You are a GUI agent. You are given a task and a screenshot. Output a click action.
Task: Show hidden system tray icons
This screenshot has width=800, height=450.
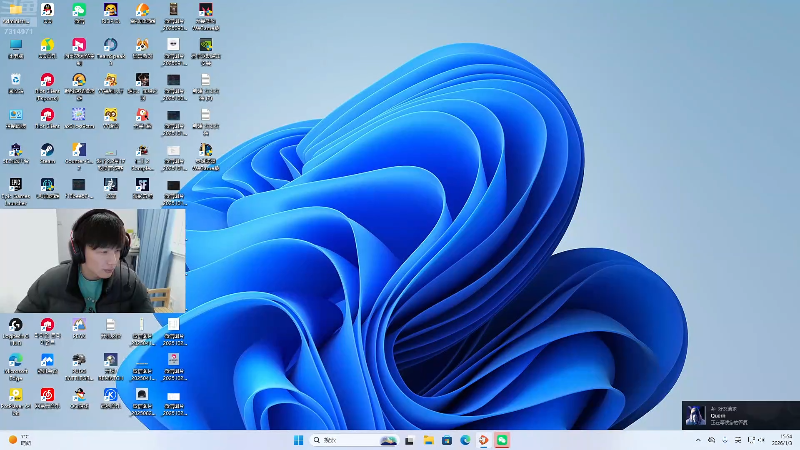(x=697, y=440)
